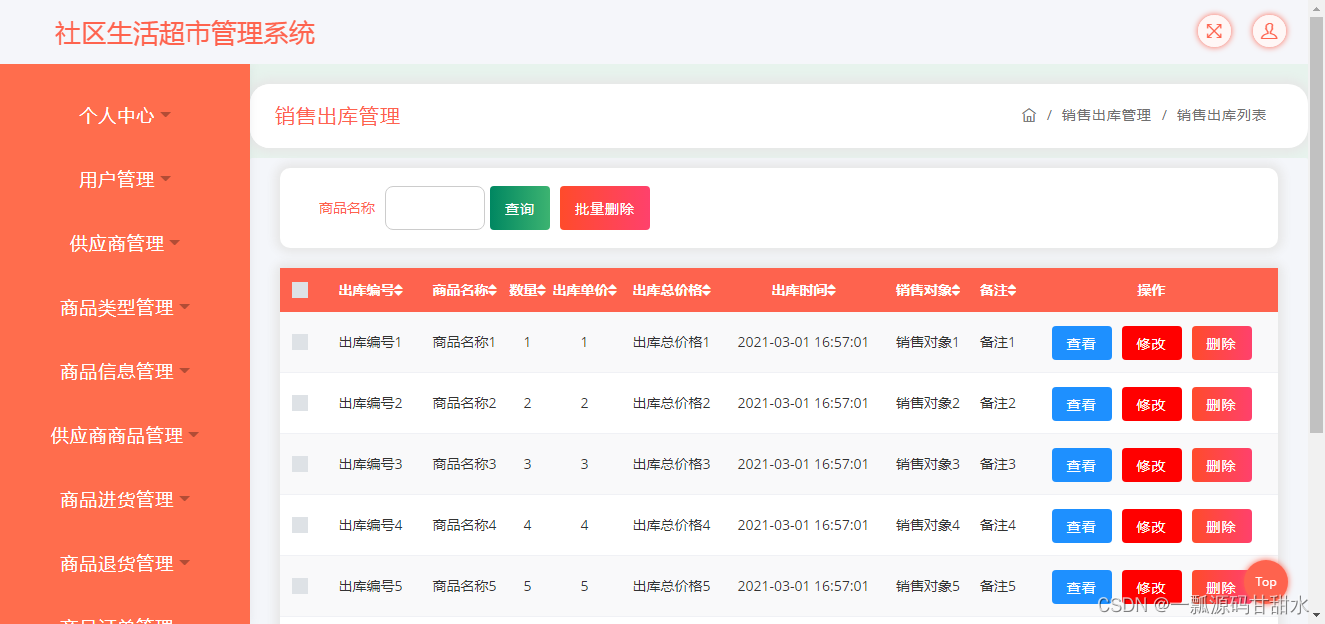Viewport: 1325px width, 624px height.
Task: Expand the 供应商管理 sidebar menu
Action: [x=125, y=243]
